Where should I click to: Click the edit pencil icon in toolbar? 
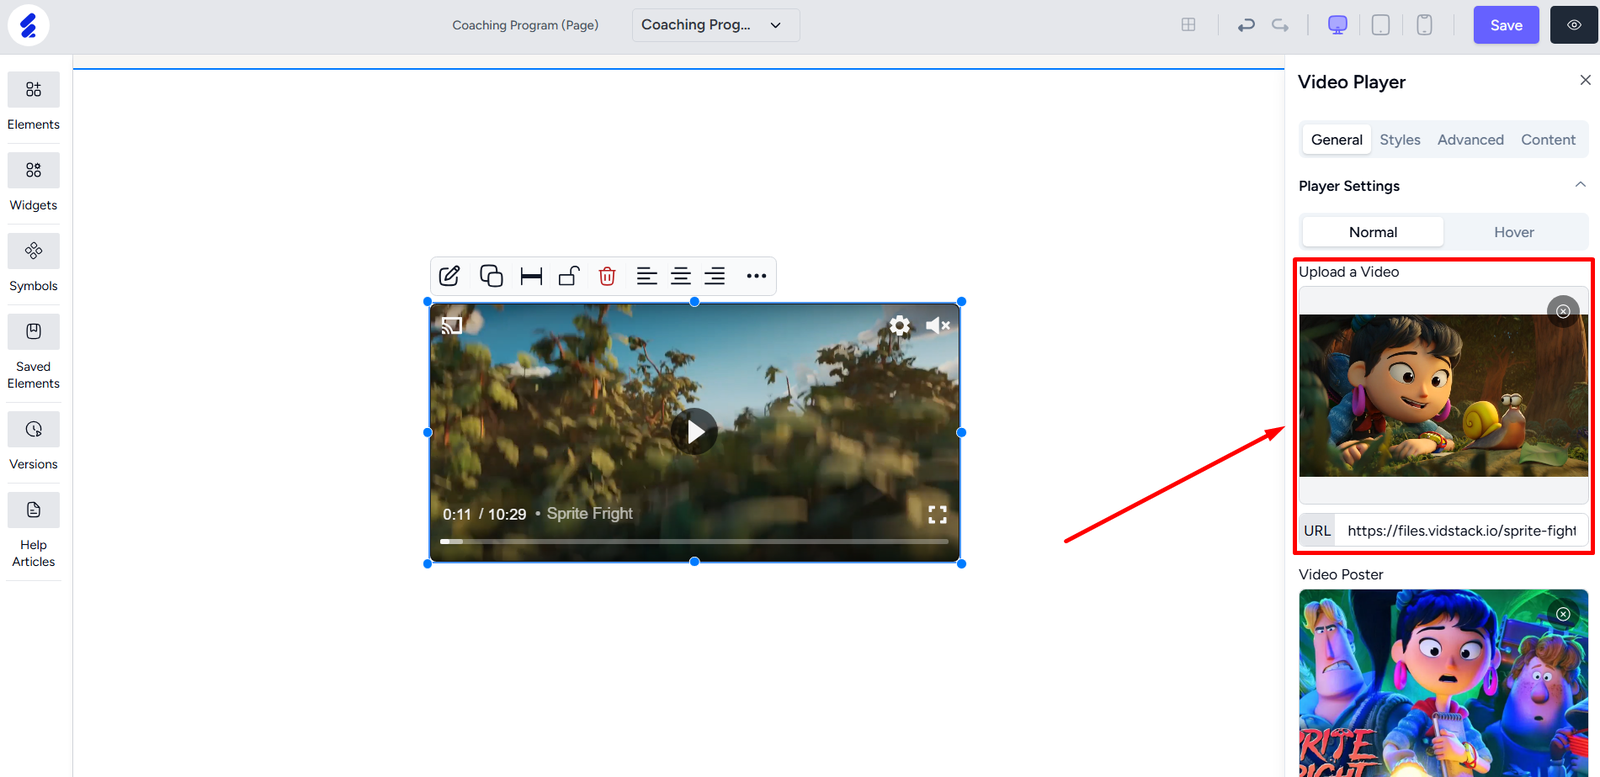pyautogui.click(x=449, y=276)
